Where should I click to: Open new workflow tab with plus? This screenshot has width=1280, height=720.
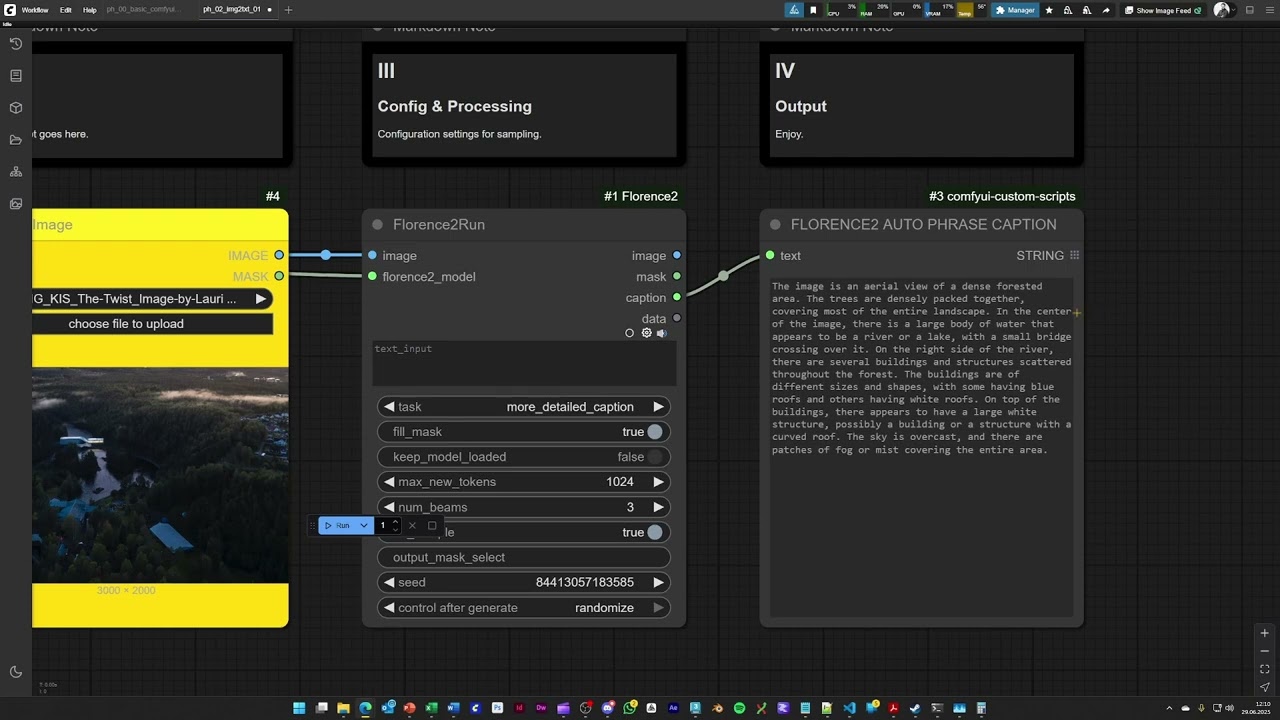pos(289,10)
